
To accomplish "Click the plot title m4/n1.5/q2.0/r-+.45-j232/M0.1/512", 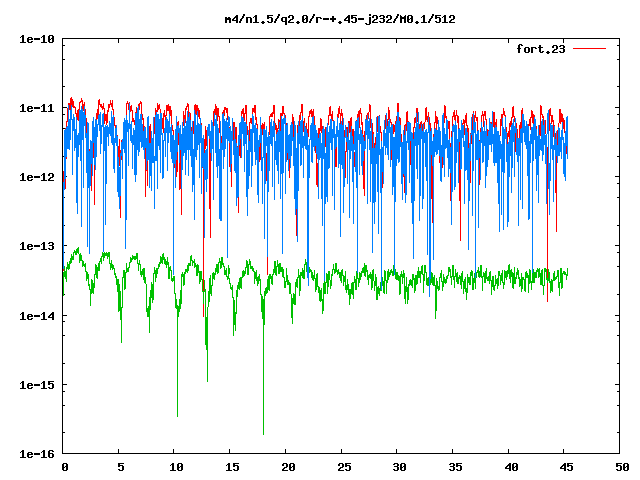I will tap(340, 19).
